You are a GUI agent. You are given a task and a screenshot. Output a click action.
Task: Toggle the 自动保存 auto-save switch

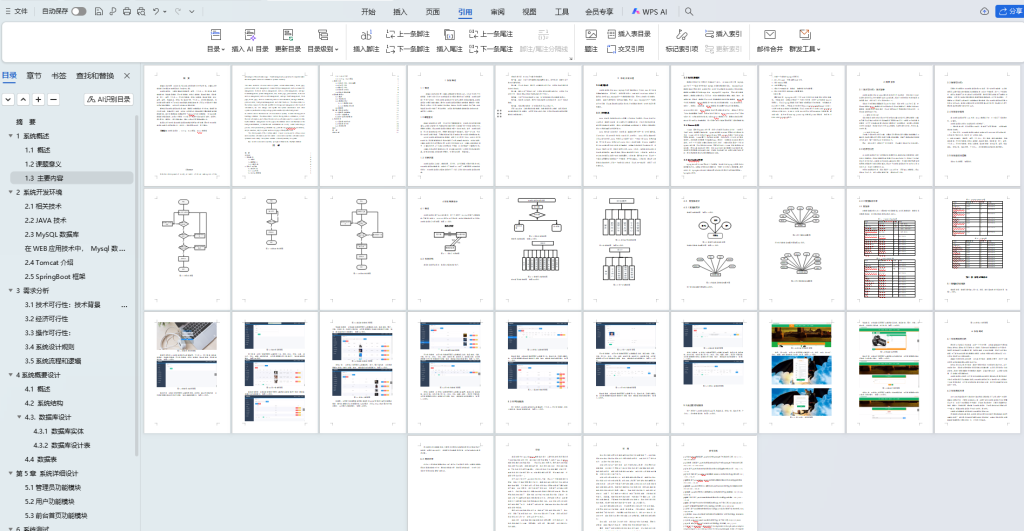point(78,11)
